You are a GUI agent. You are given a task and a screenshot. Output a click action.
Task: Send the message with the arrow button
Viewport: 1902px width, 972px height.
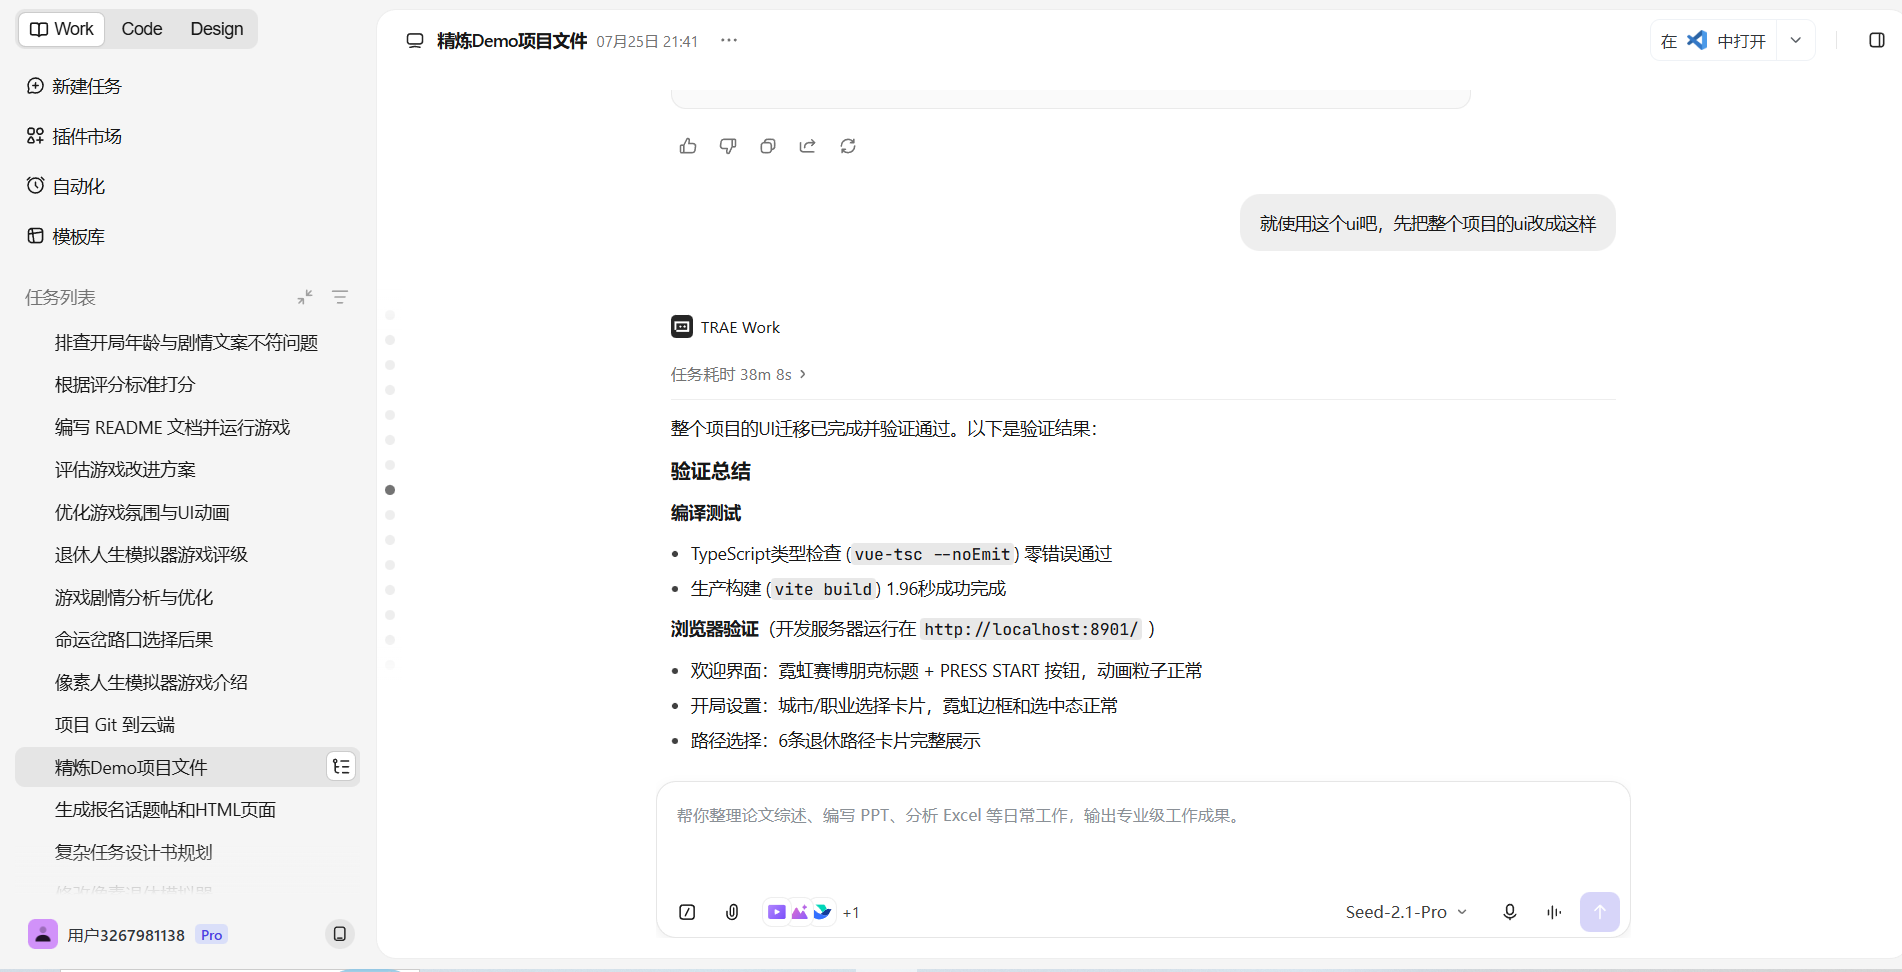pos(1600,912)
